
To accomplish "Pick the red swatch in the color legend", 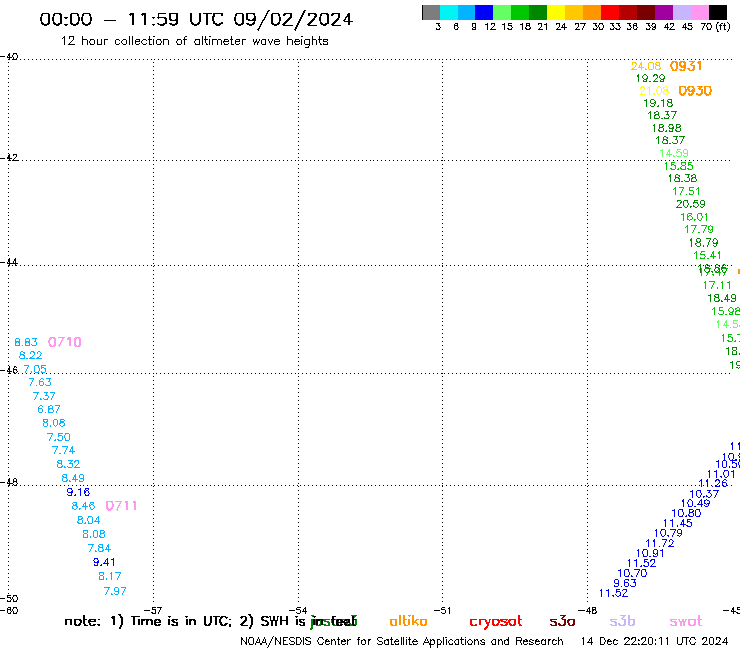I will pyautogui.click(x=609, y=12).
